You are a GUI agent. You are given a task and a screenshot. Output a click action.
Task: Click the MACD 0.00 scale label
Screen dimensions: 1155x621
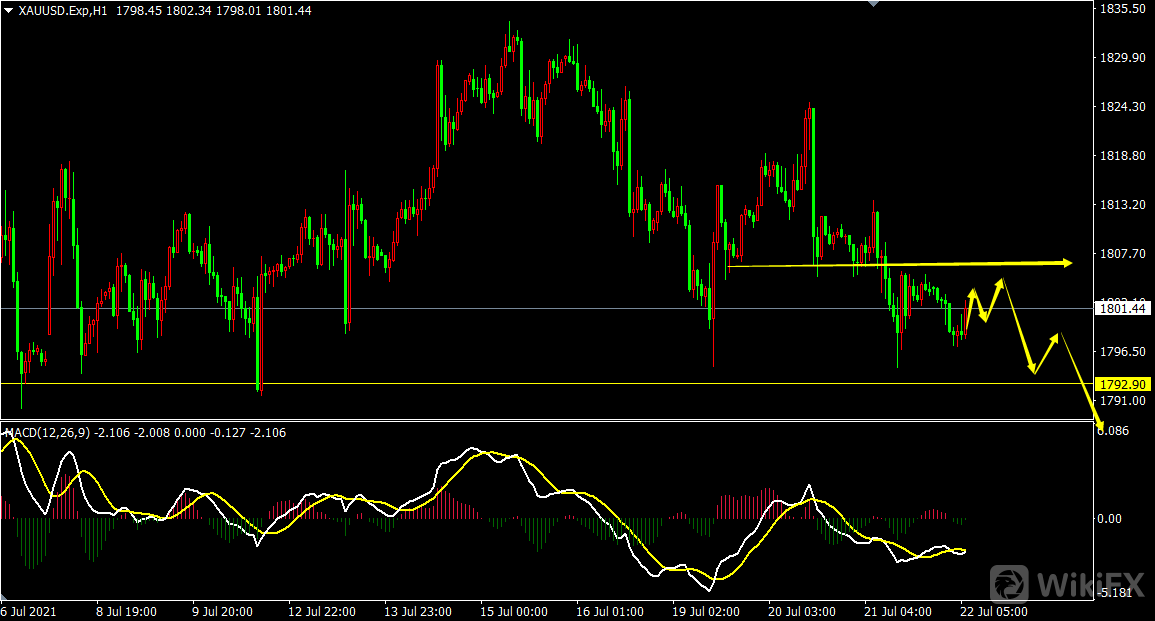1110,518
